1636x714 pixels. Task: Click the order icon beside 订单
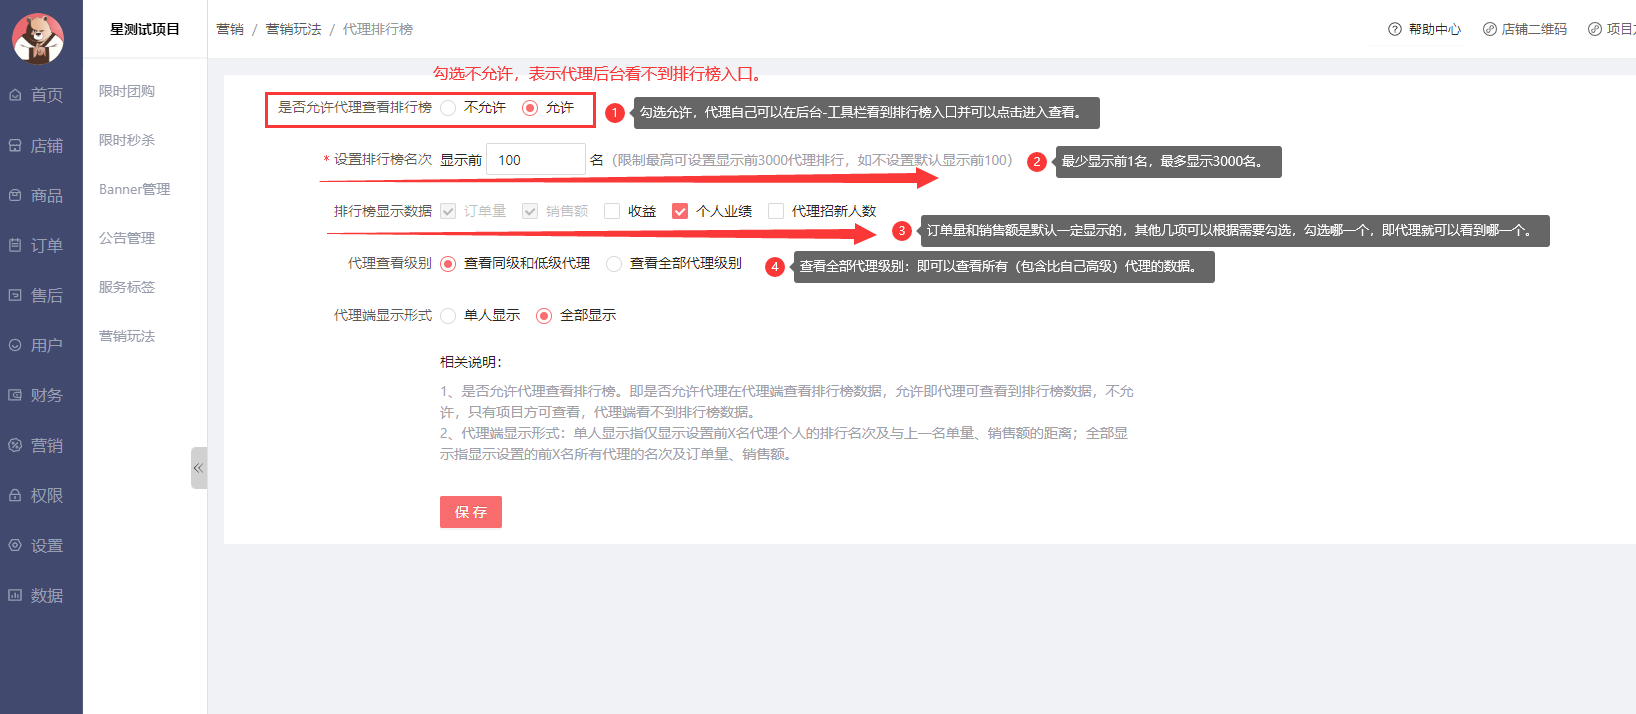click(15, 245)
